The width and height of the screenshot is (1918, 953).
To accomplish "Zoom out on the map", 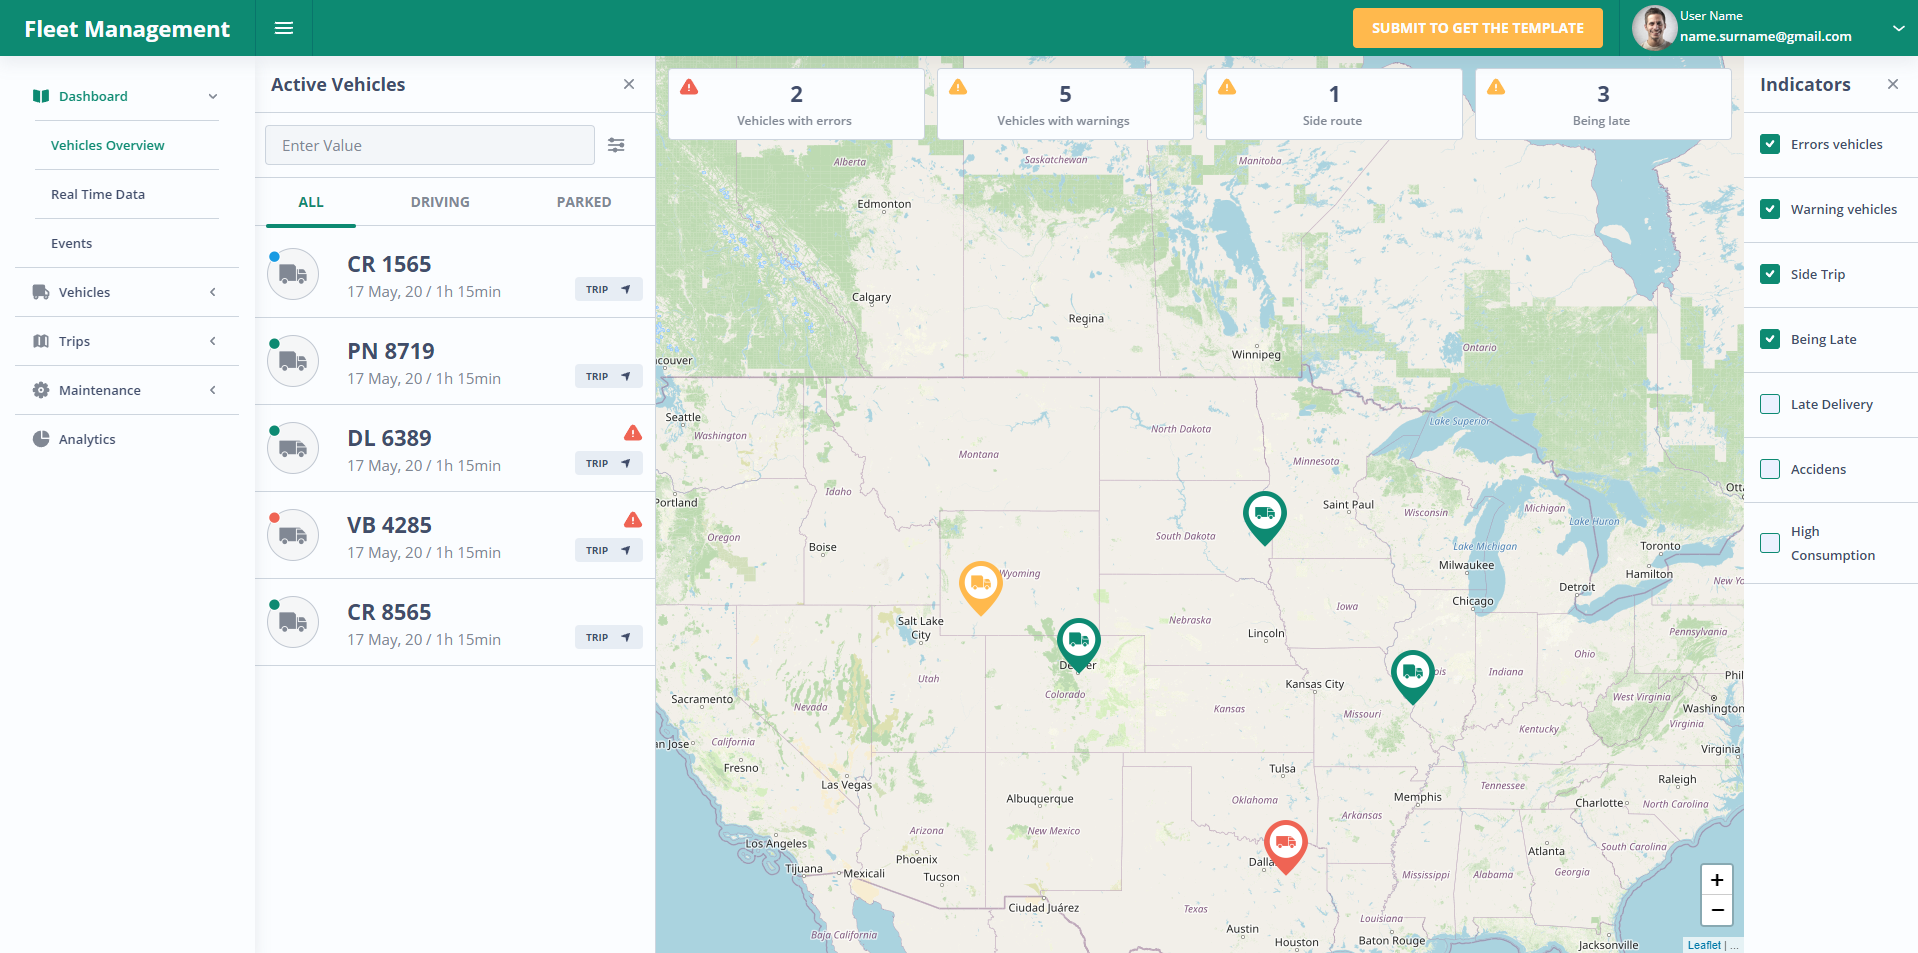I will (1717, 910).
